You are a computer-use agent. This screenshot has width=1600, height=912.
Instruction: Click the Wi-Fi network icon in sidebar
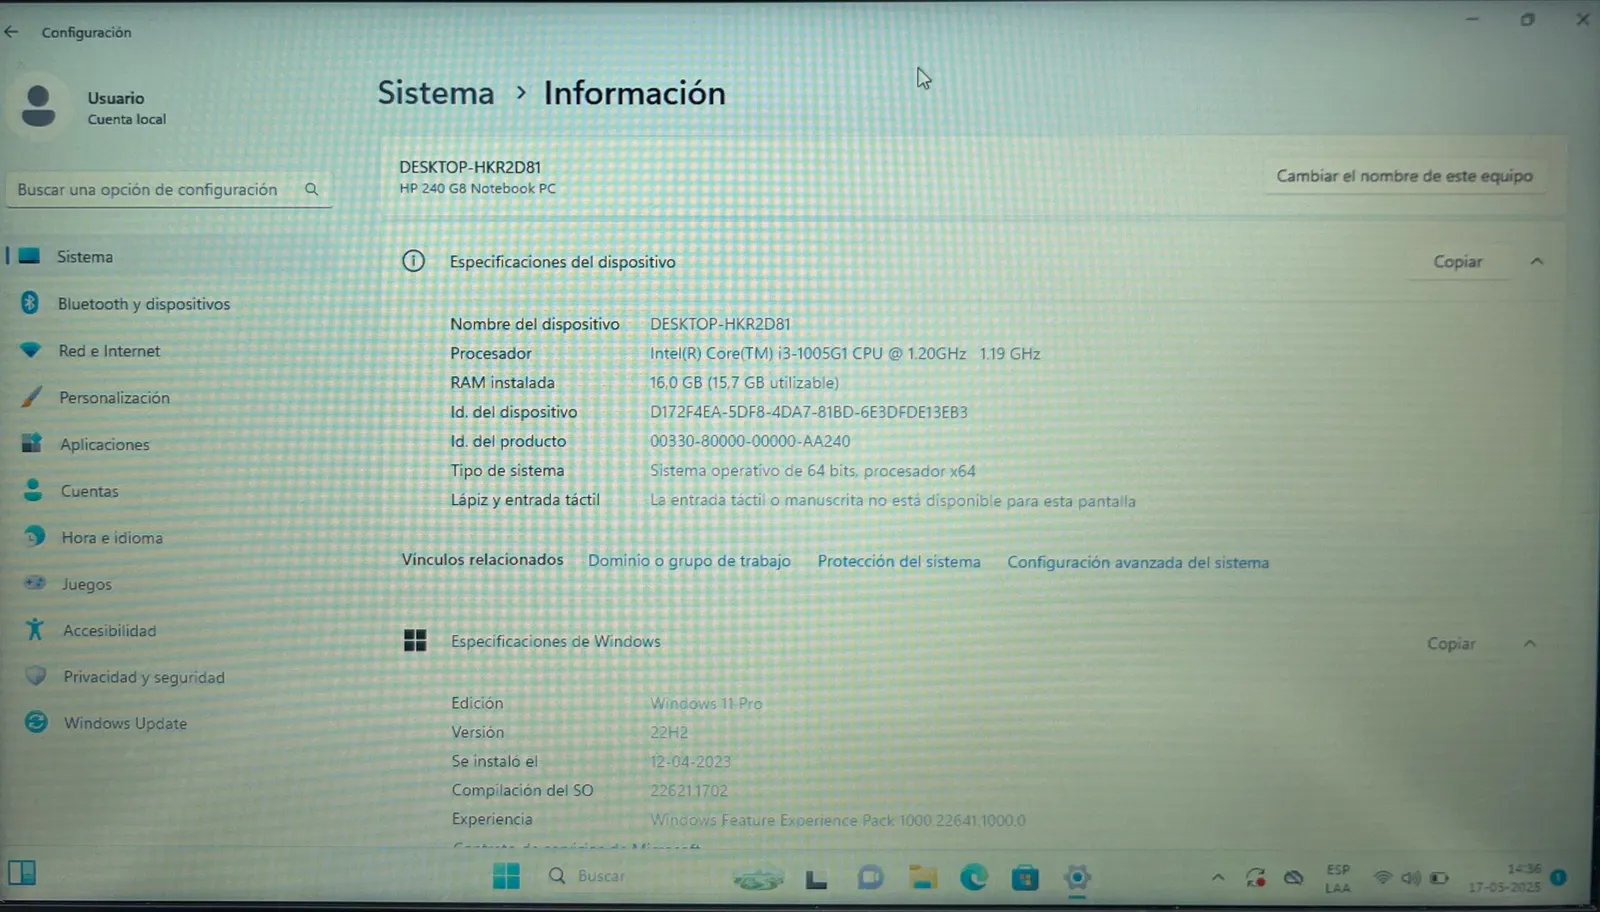pyautogui.click(x=31, y=350)
